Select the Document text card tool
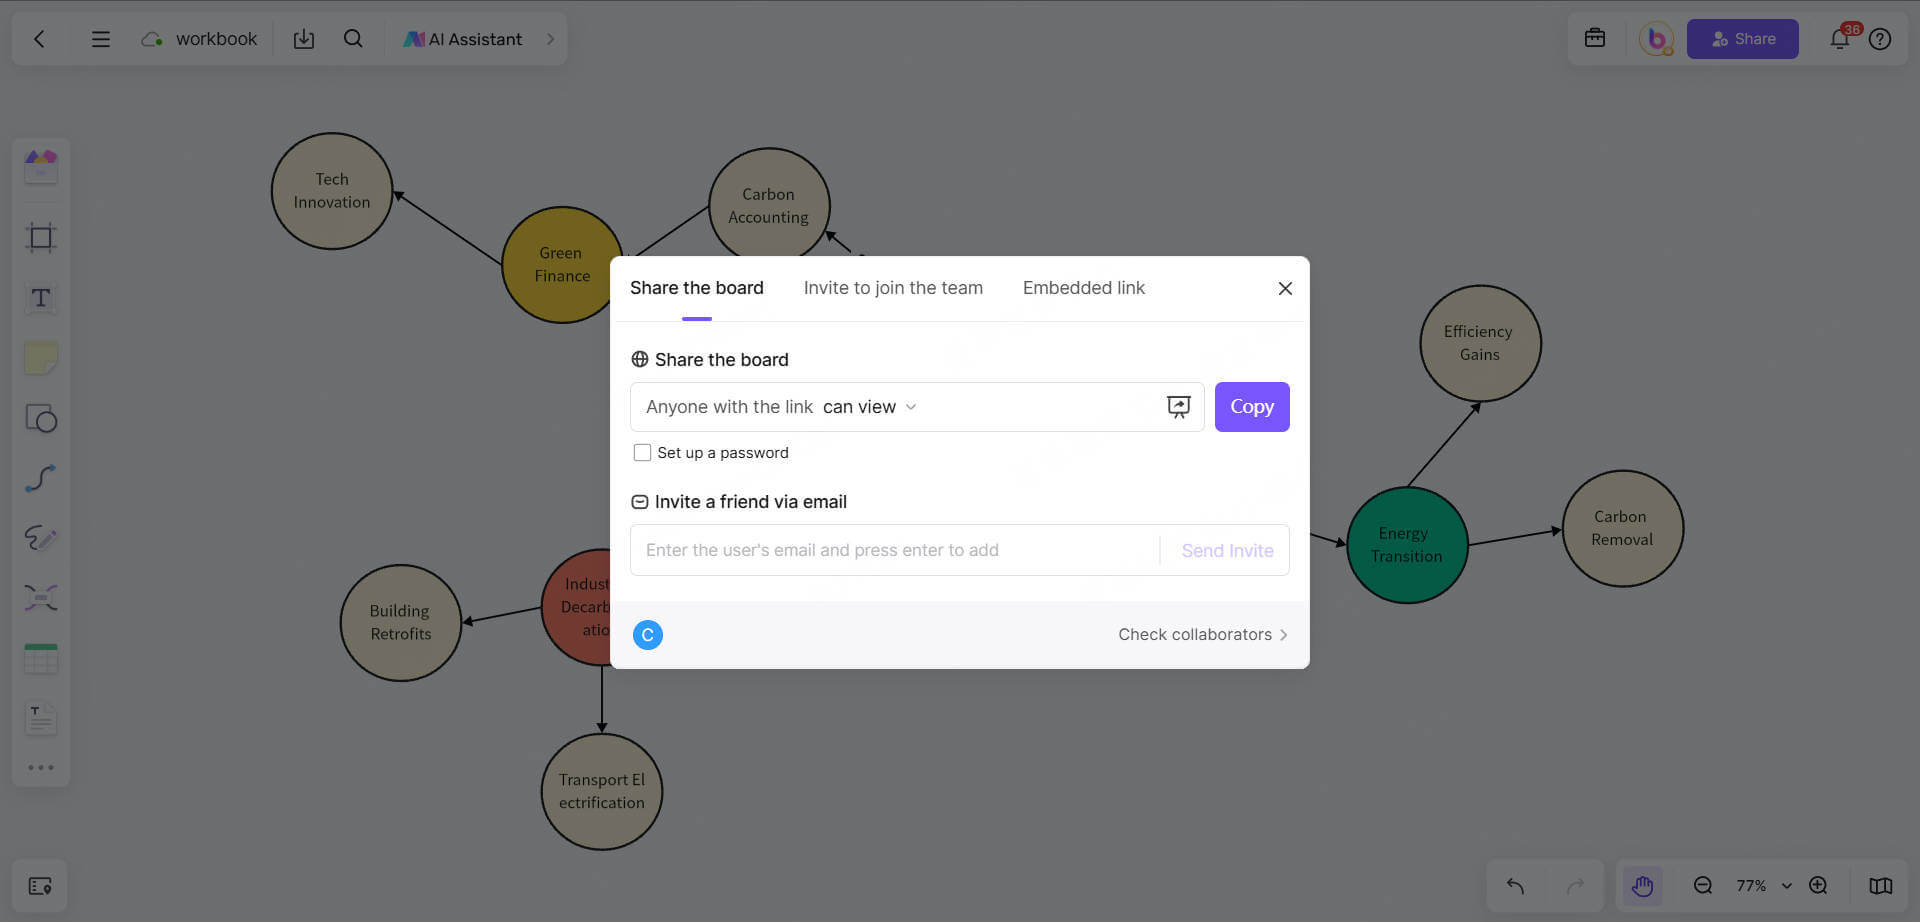Screen dimensions: 1920x922 click(x=41, y=718)
